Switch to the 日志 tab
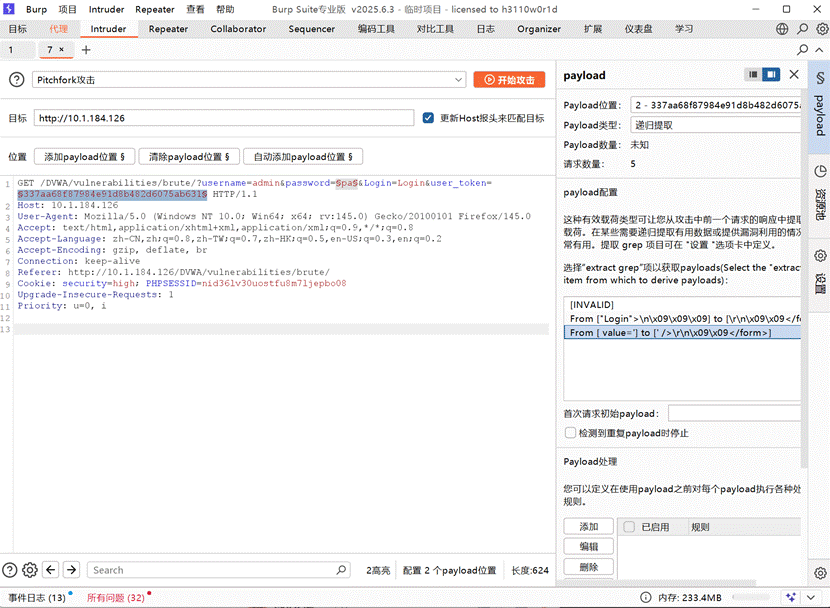This screenshot has width=830, height=608. click(x=485, y=29)
